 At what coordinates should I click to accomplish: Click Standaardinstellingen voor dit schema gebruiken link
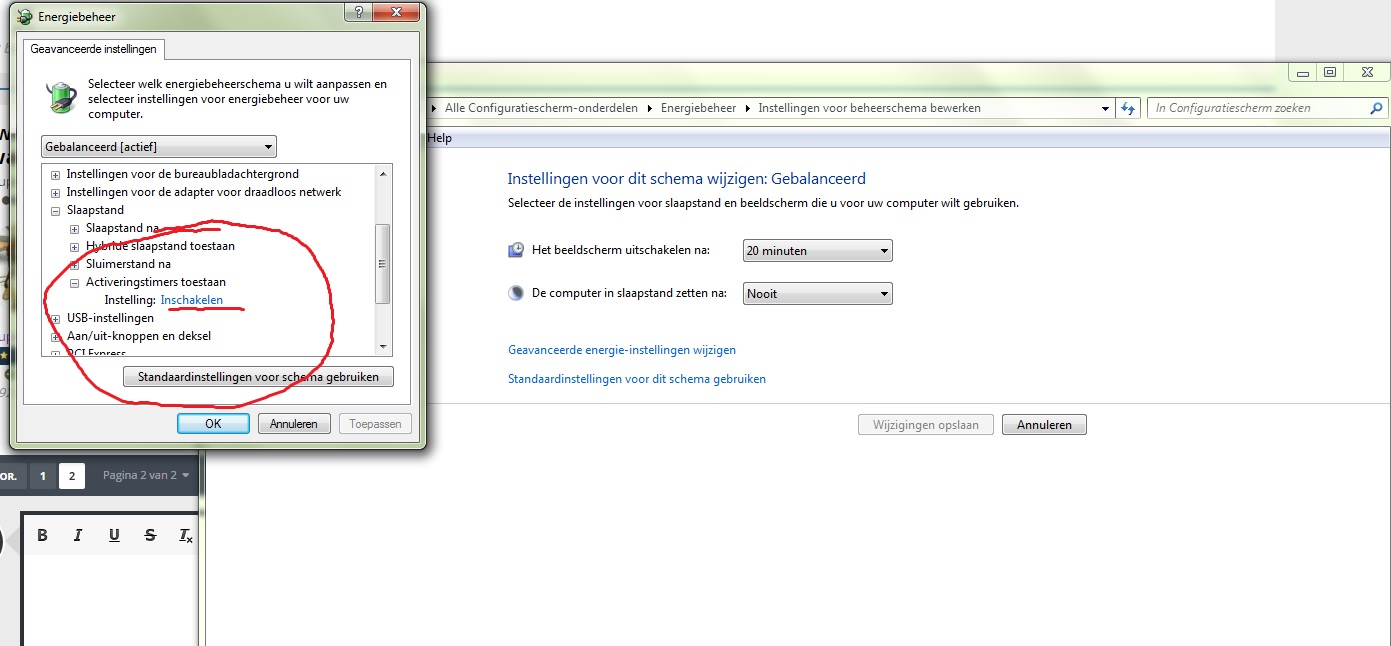tap(637, 379)
